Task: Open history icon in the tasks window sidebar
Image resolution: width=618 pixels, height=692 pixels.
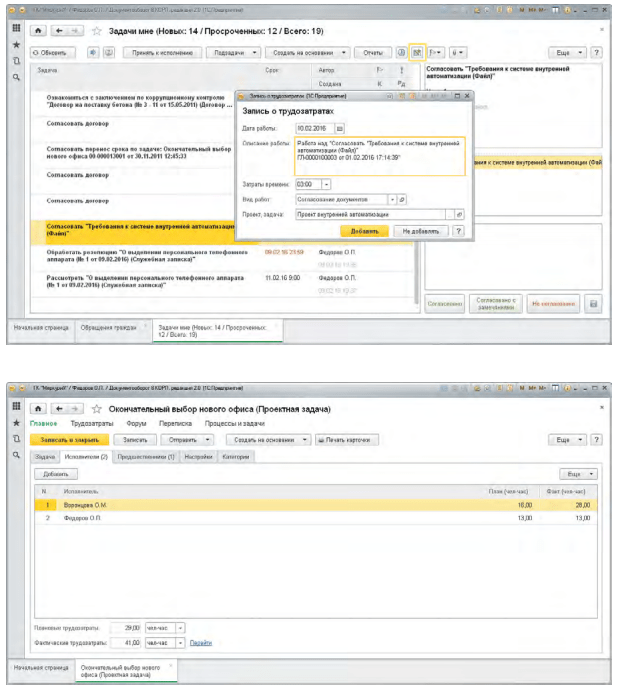Action: [x=16, y=61]
